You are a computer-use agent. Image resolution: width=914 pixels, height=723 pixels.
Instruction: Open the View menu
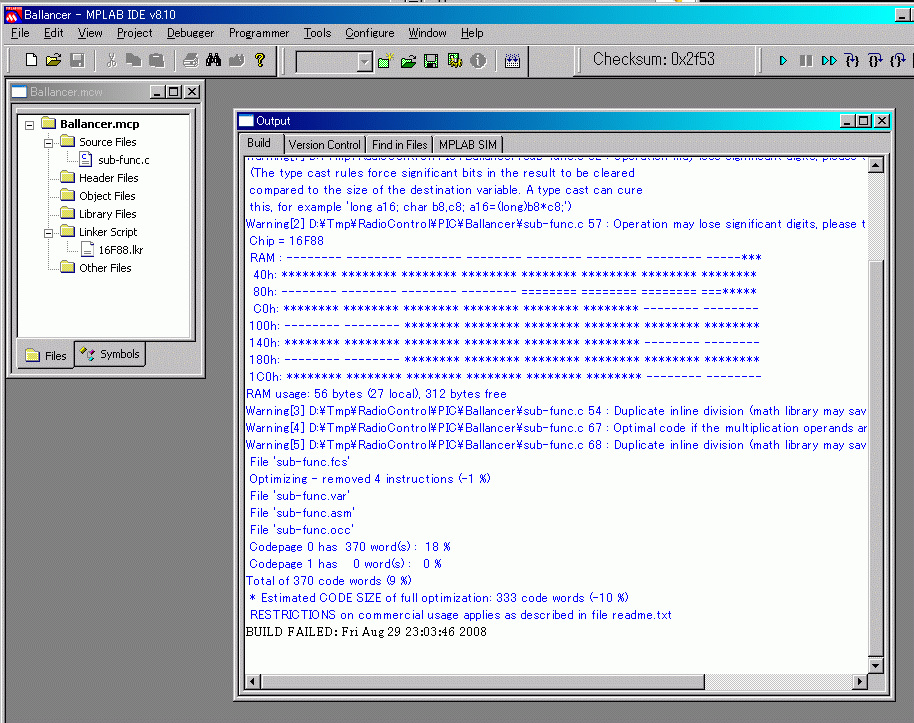[x=90, y=33]
